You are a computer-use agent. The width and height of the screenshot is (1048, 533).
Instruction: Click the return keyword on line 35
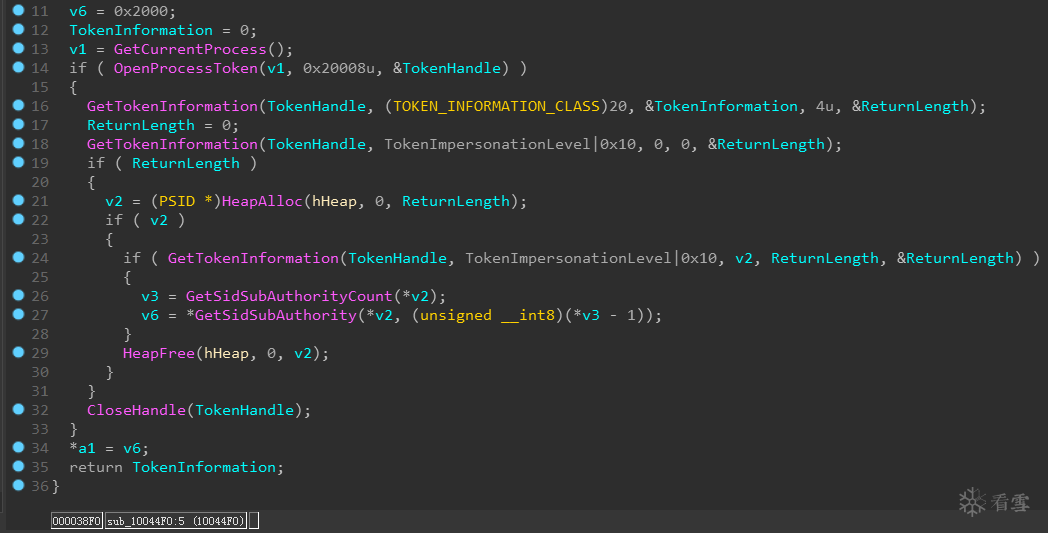tap(96, 467)
